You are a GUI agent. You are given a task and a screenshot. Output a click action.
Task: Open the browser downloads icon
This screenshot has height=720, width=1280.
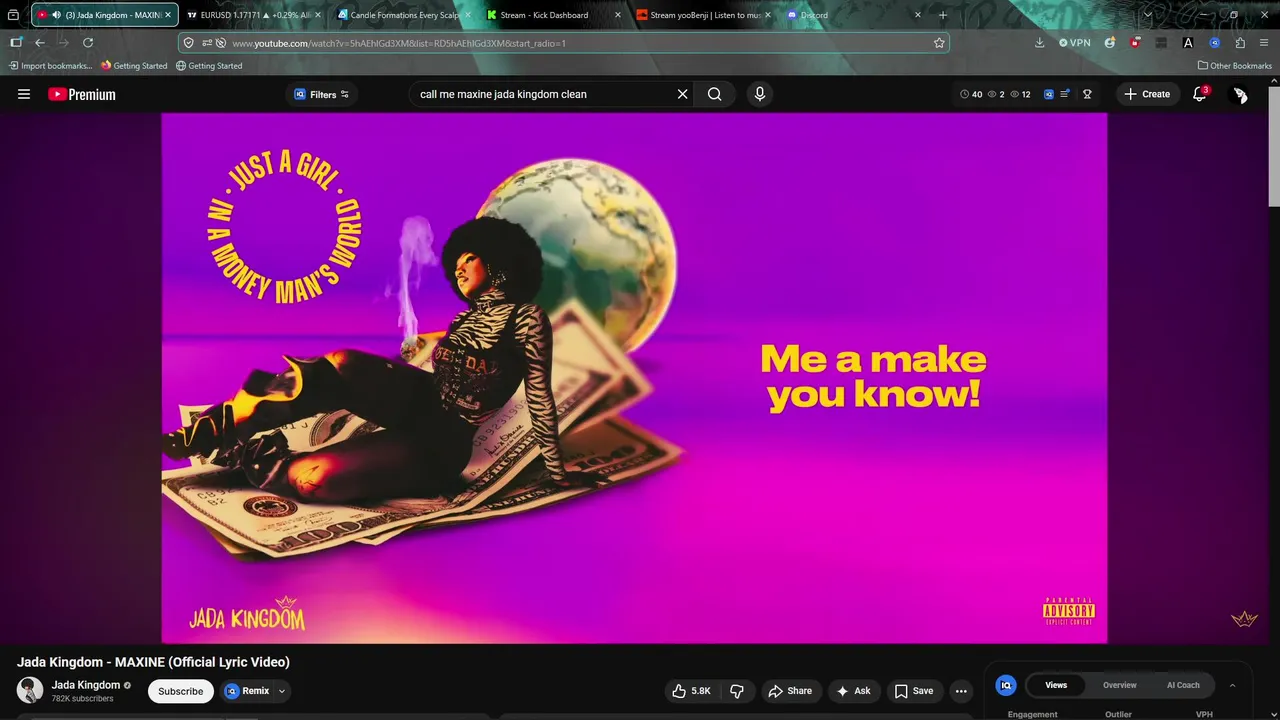[1039, 43]
